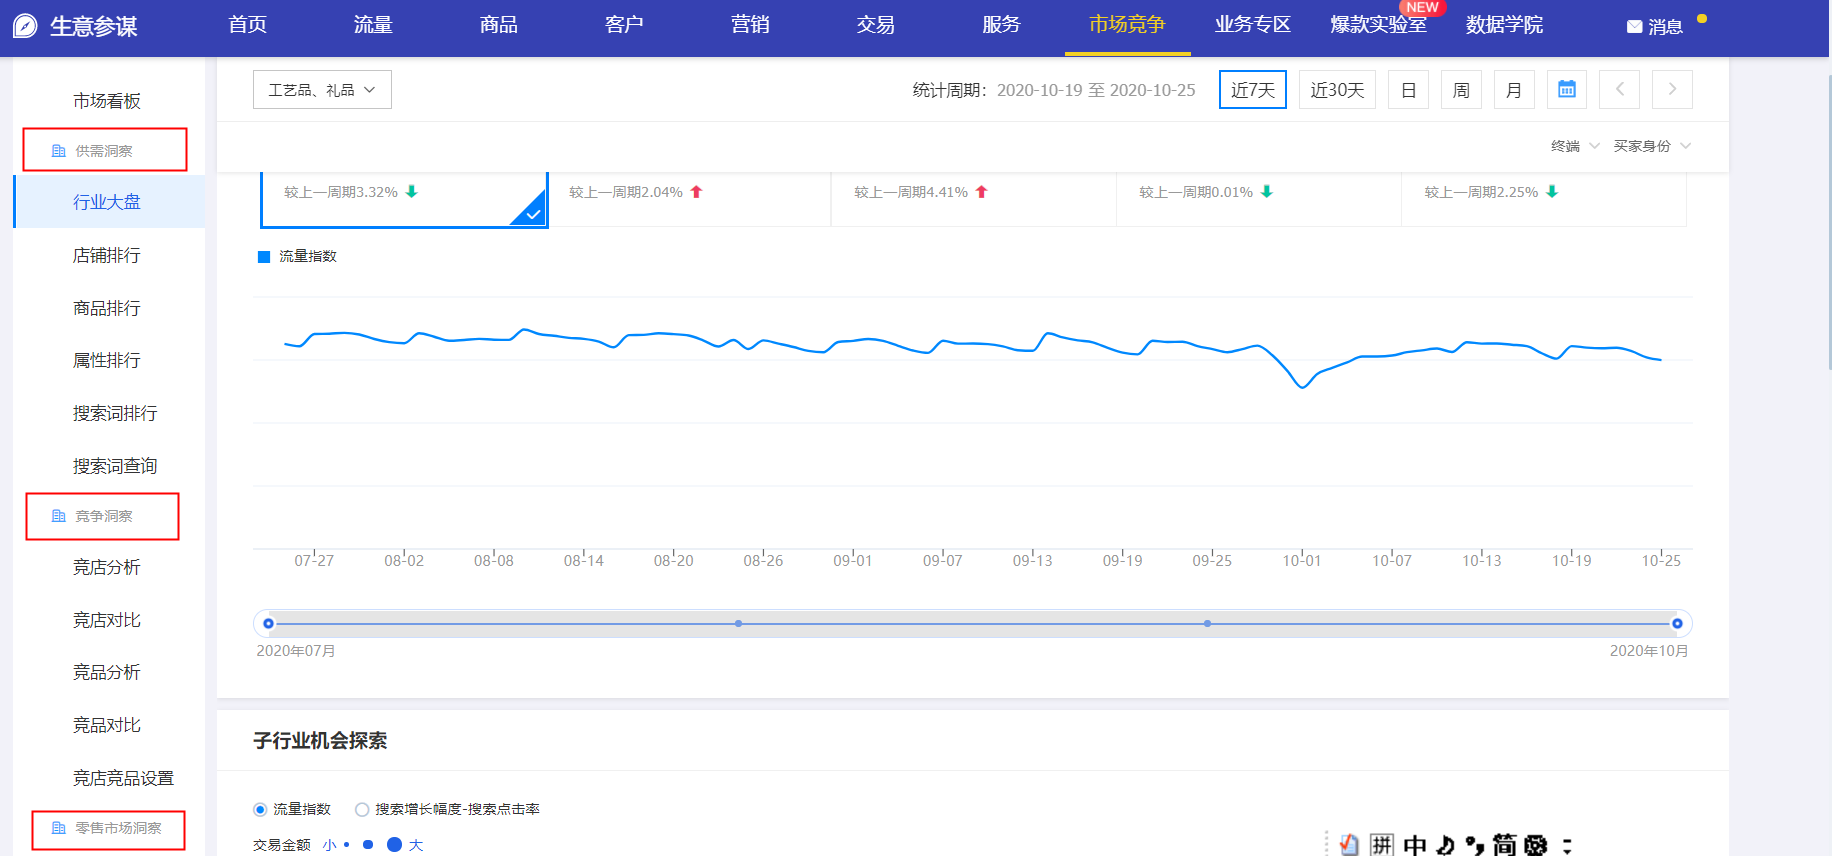1832x856 pixels.
Task: Expand the 终端 filter dropdown
Action: (1575, 146)
